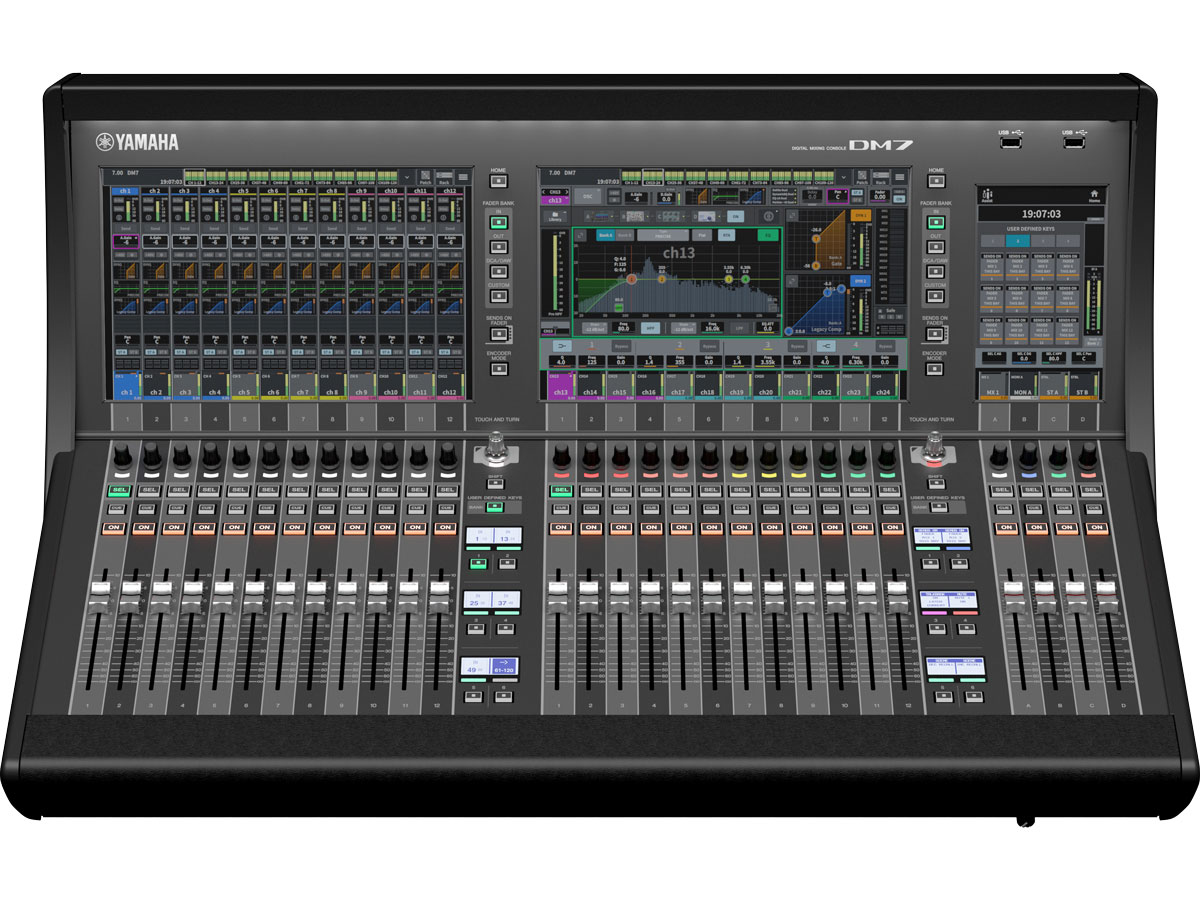This screenshot has width=1200, height=900.
Task: Select DCA/DAW fader bank beside the center screen
Action: point(936,271)
